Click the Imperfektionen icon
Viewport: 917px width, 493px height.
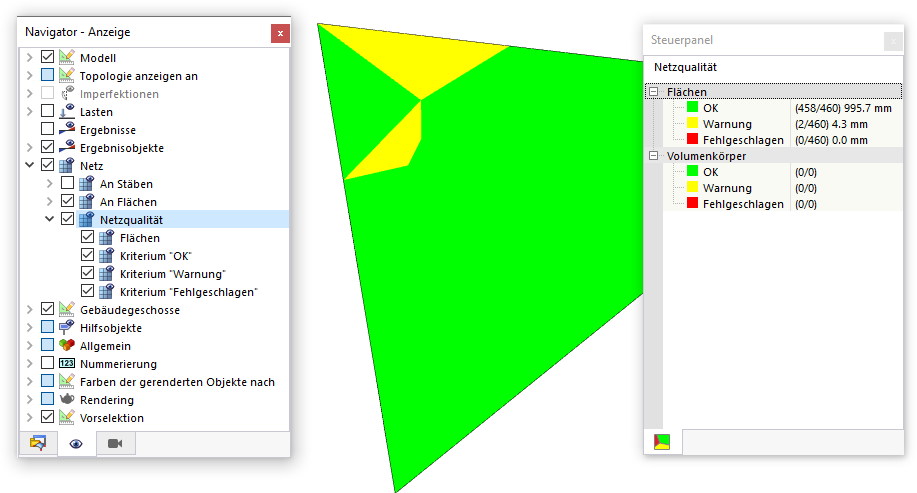click(67, 94)
